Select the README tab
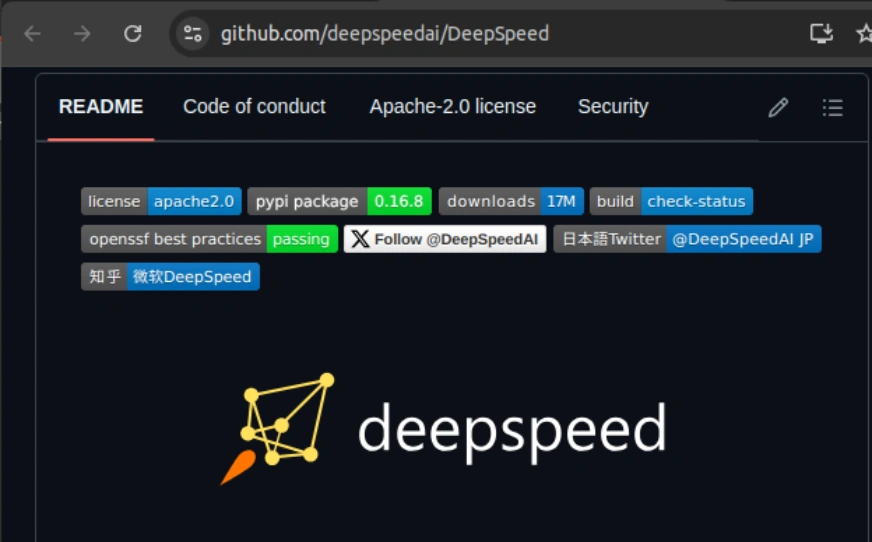This screenshot has height=542, width=872. point(101,107)
